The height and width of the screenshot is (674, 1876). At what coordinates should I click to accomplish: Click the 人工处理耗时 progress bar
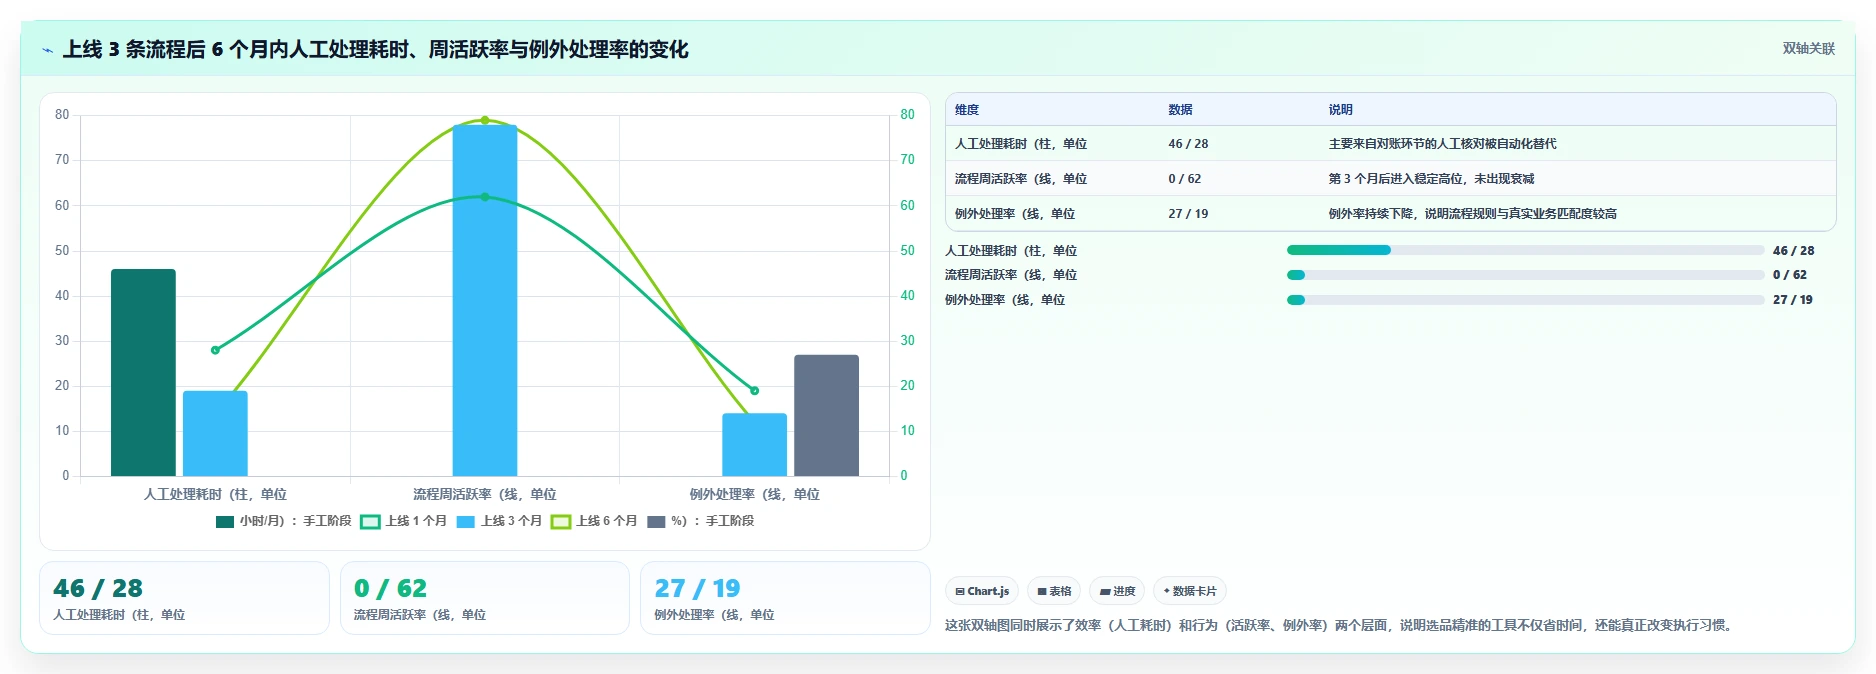click(1525, 250)
